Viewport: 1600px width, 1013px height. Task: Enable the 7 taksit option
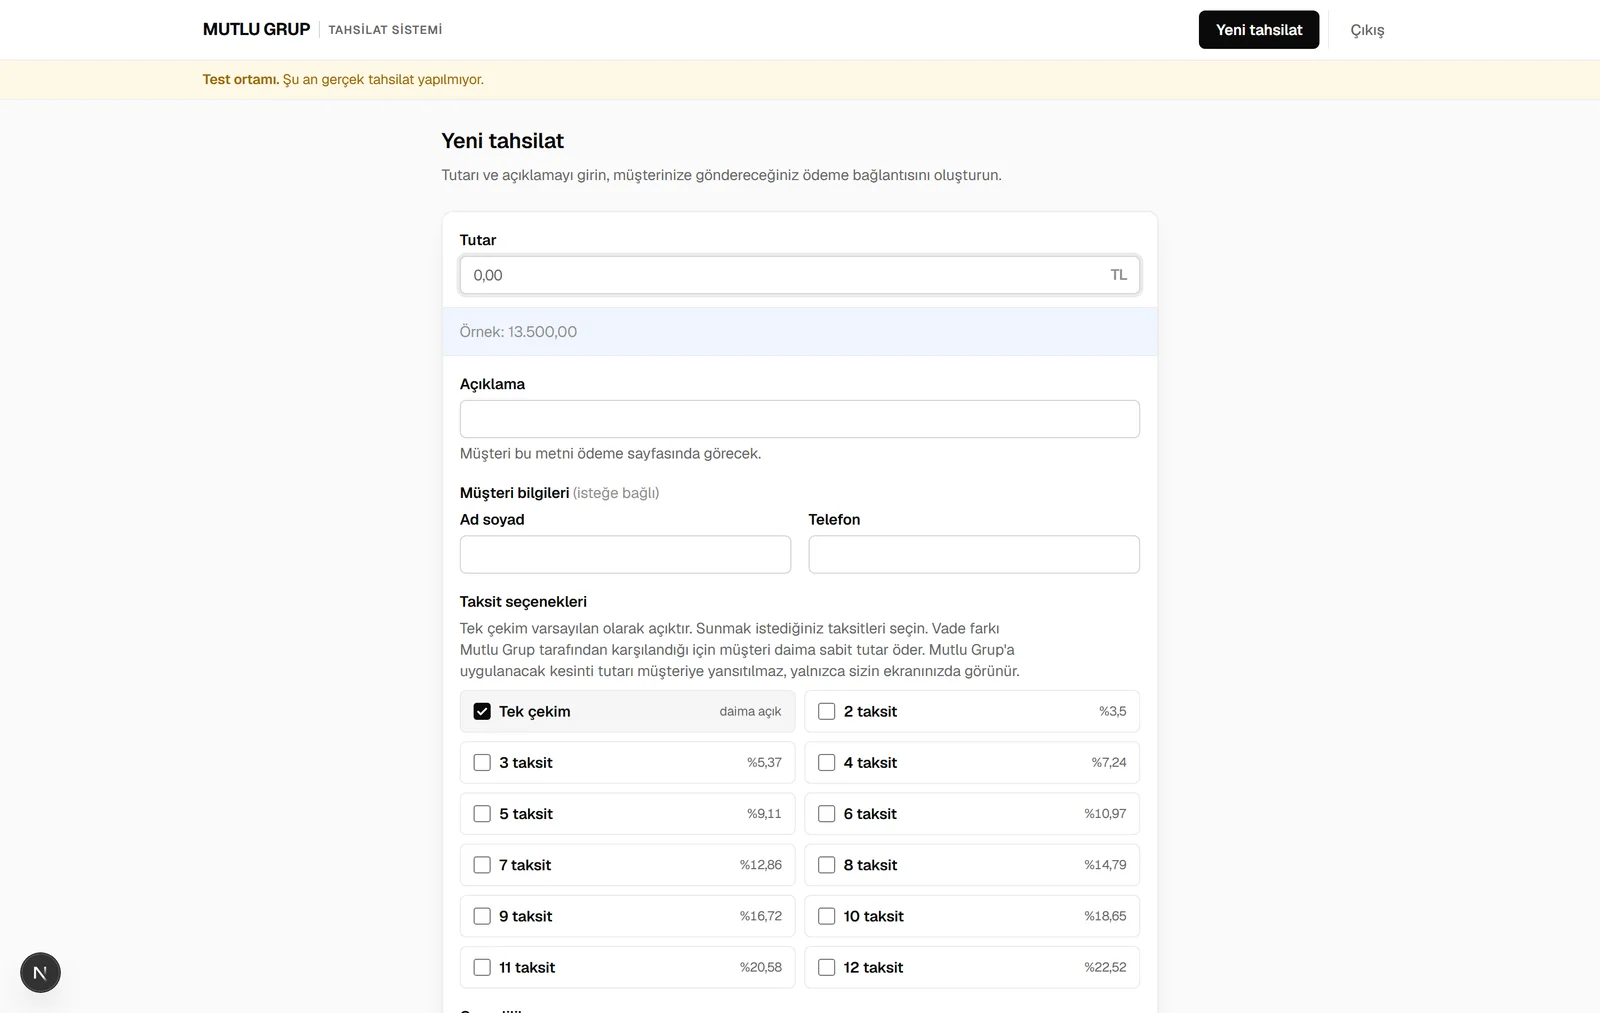[x=482, y=865]
